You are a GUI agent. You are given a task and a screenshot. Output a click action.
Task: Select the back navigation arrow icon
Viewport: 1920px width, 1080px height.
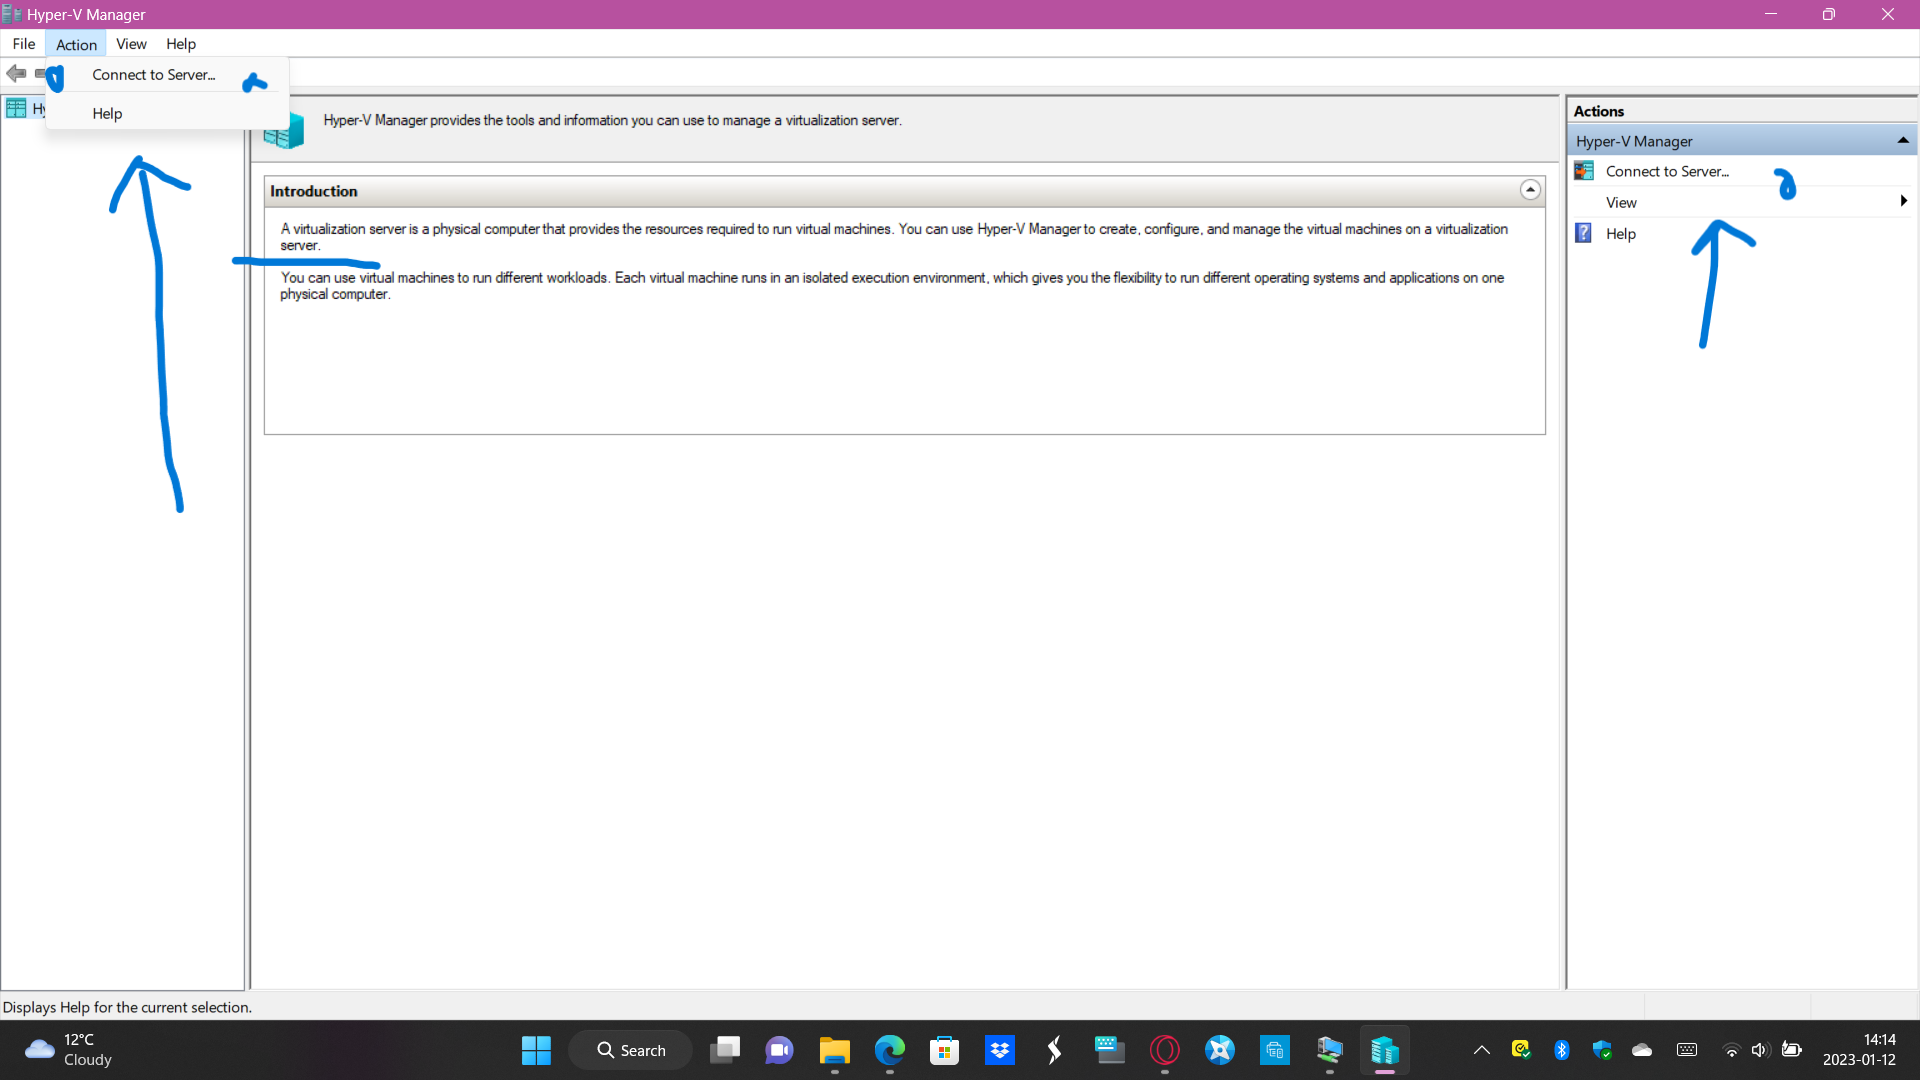(16, 73)
